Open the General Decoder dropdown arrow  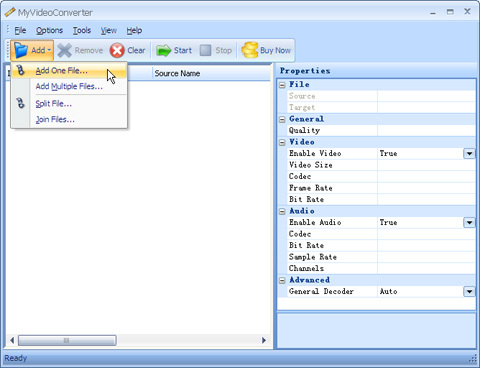469,292
